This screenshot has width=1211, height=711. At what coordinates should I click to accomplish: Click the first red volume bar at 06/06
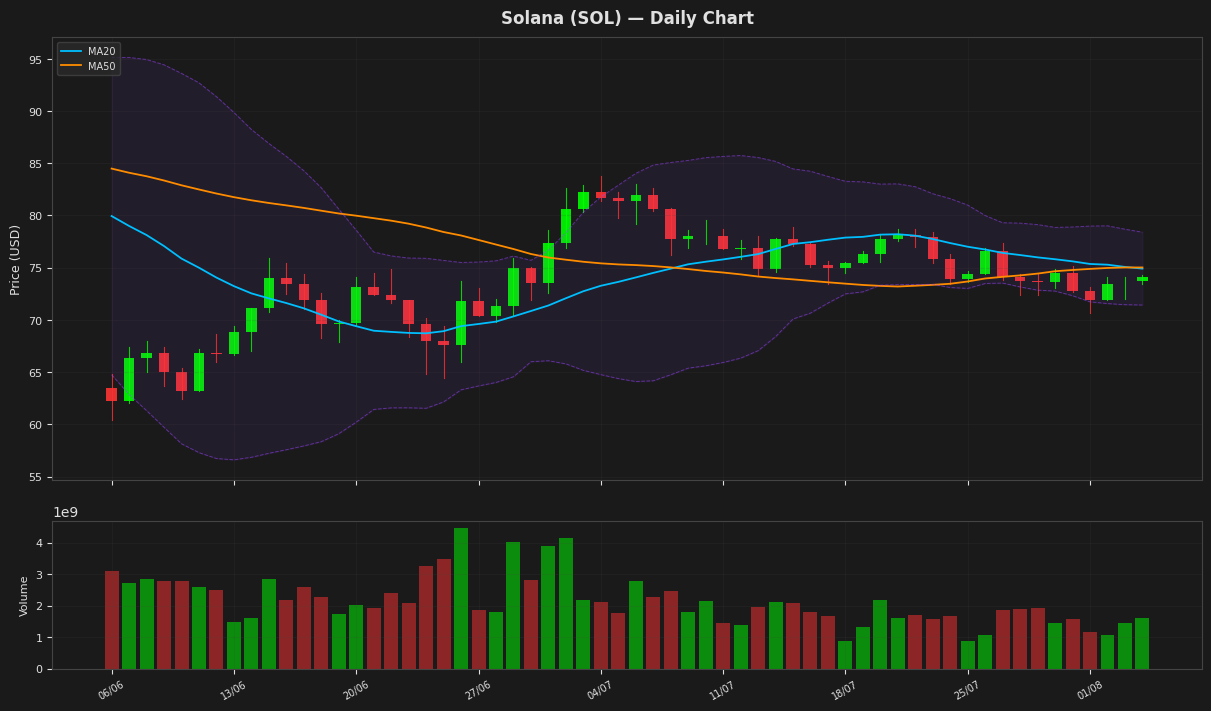[112, 620]
